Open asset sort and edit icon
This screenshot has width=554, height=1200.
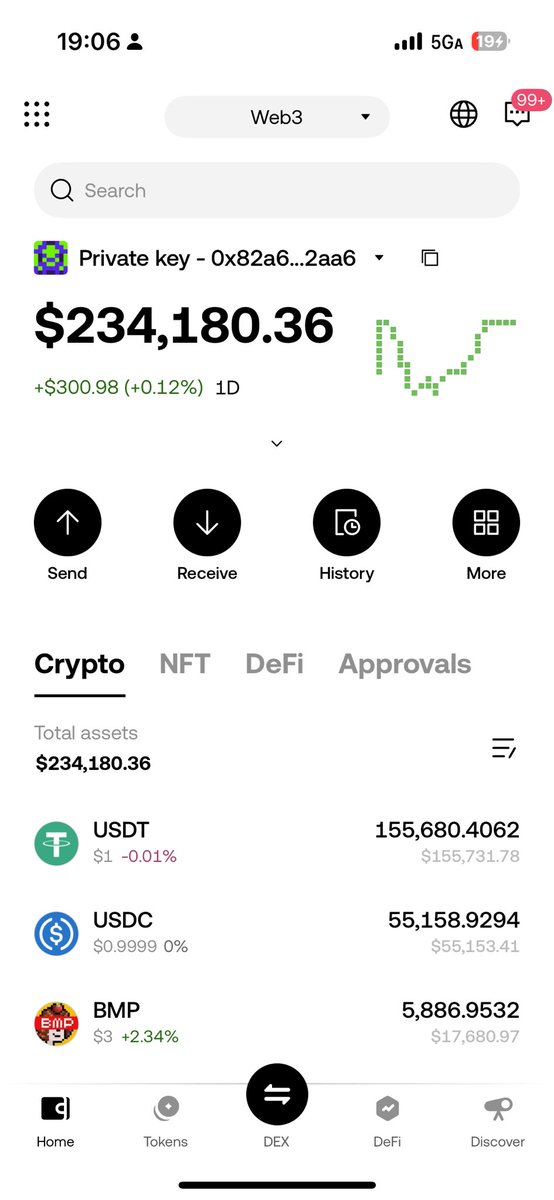(x=504, y=747)
